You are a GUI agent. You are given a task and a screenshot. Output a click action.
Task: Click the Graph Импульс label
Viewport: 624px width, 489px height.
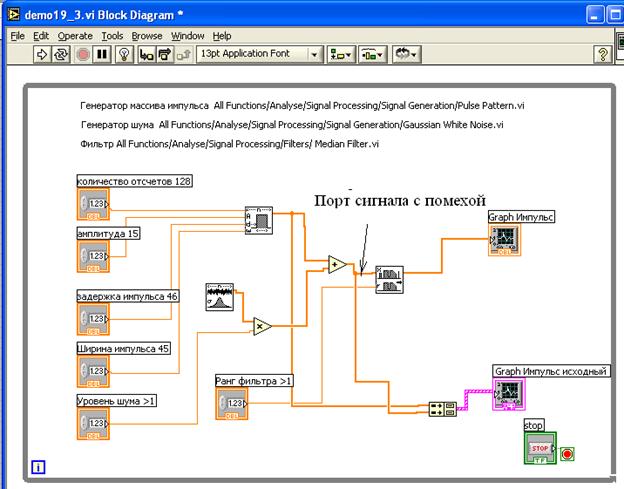click(521, 217)
